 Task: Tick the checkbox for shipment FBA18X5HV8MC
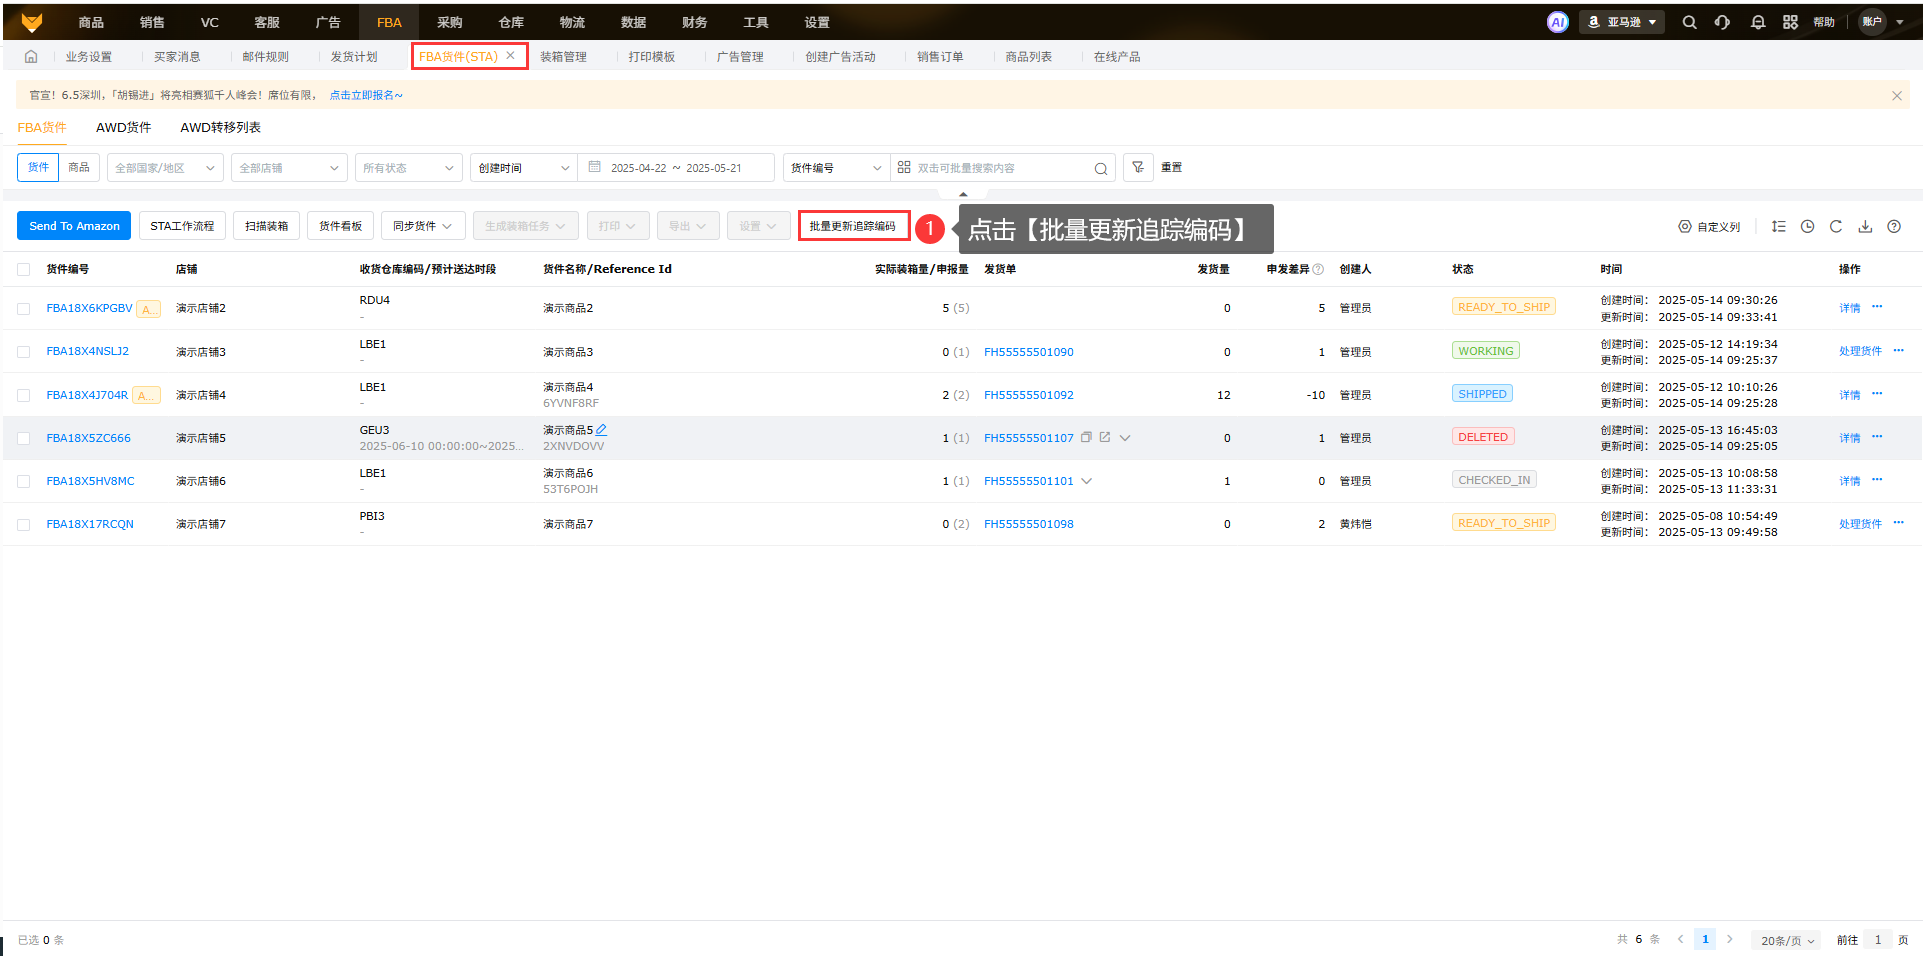point(24,482)
